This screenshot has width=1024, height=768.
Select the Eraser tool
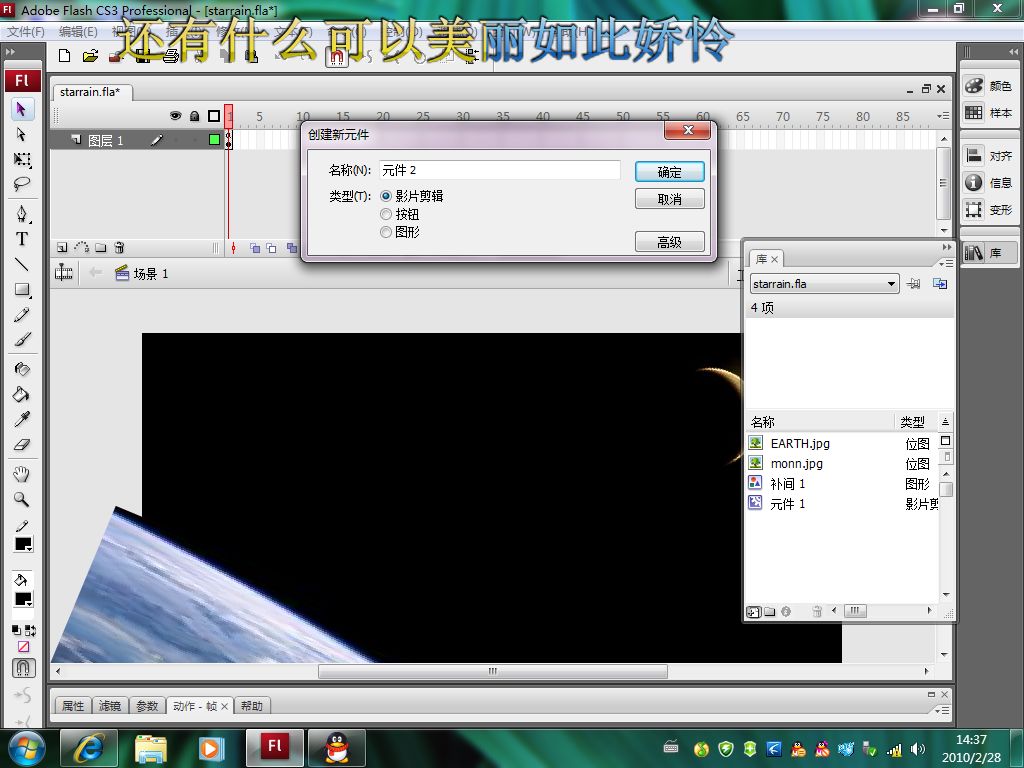coord(22,445)
